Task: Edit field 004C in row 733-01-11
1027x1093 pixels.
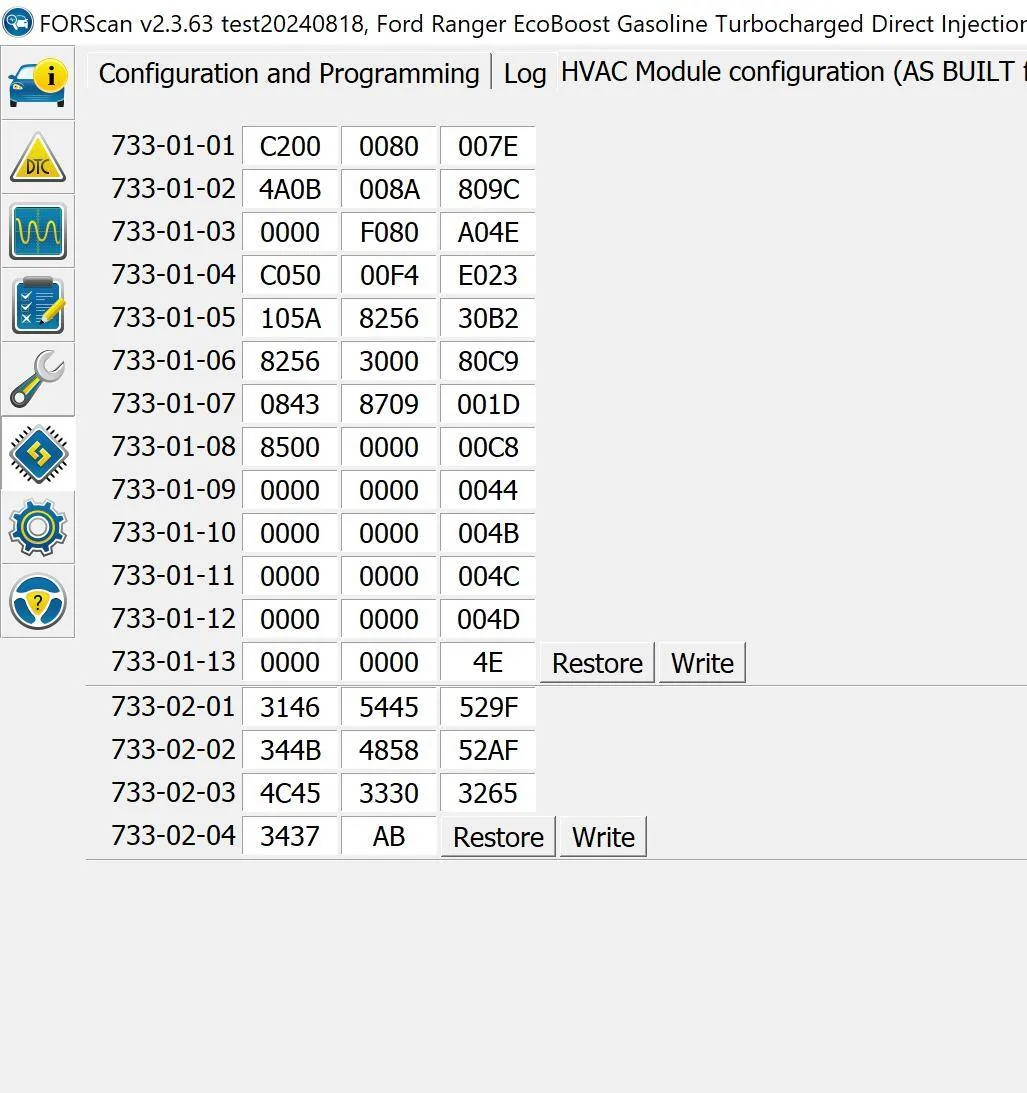Action: coord(488,576)
